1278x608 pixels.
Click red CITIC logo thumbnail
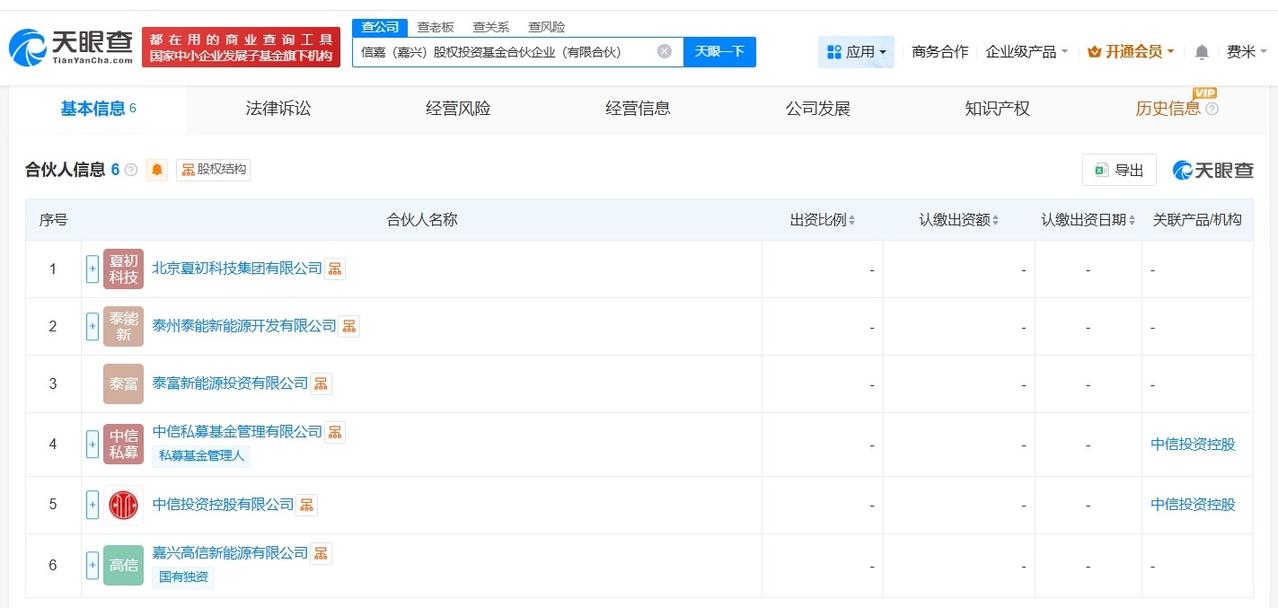tap(123, 504)
